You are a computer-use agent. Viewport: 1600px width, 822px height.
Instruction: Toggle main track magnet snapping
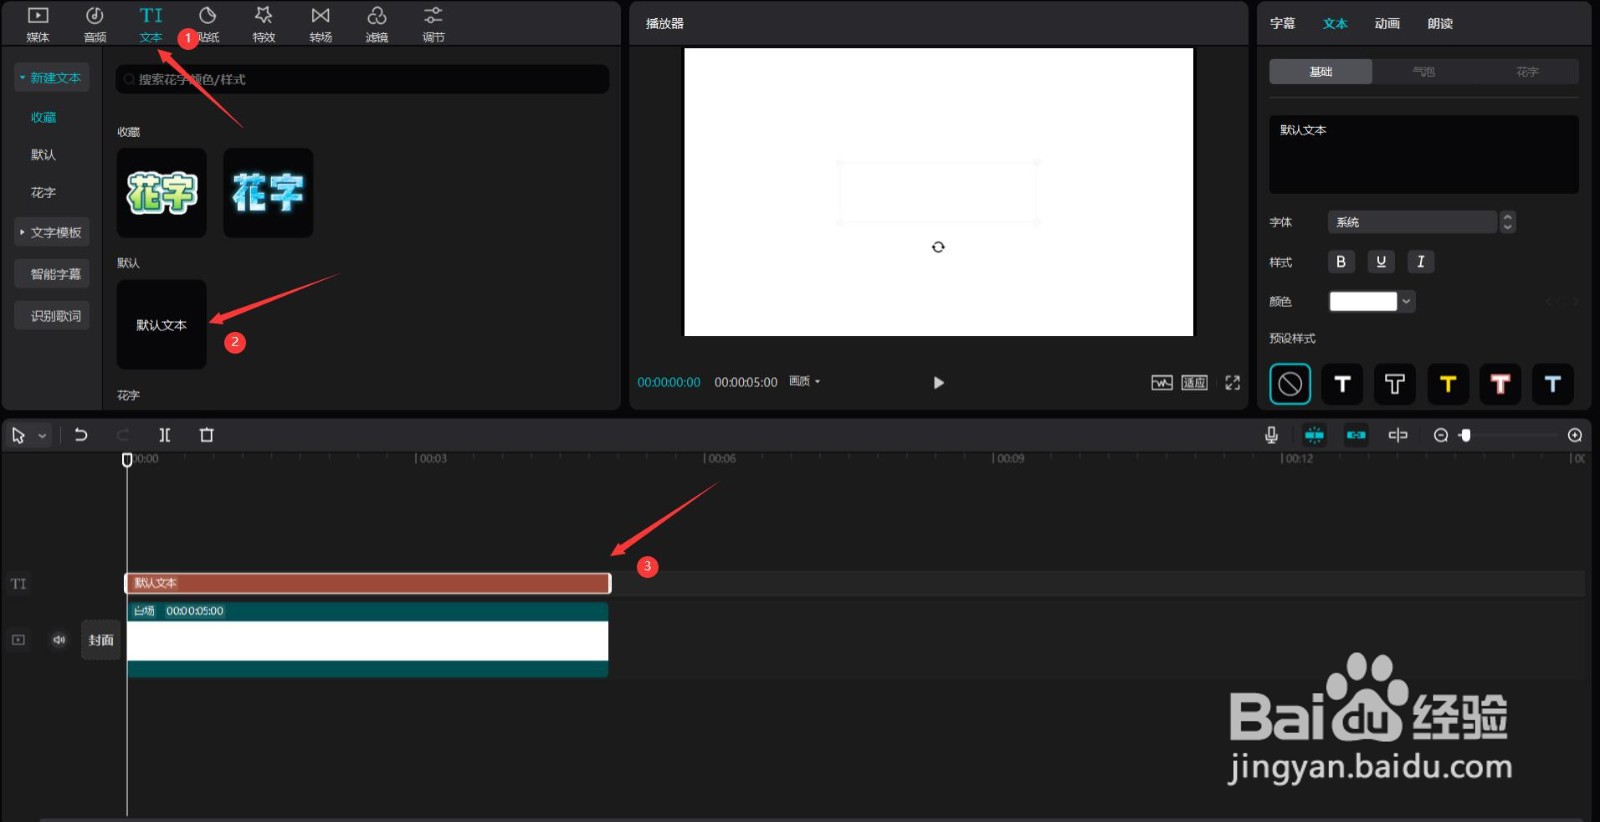coord(1314,435)
